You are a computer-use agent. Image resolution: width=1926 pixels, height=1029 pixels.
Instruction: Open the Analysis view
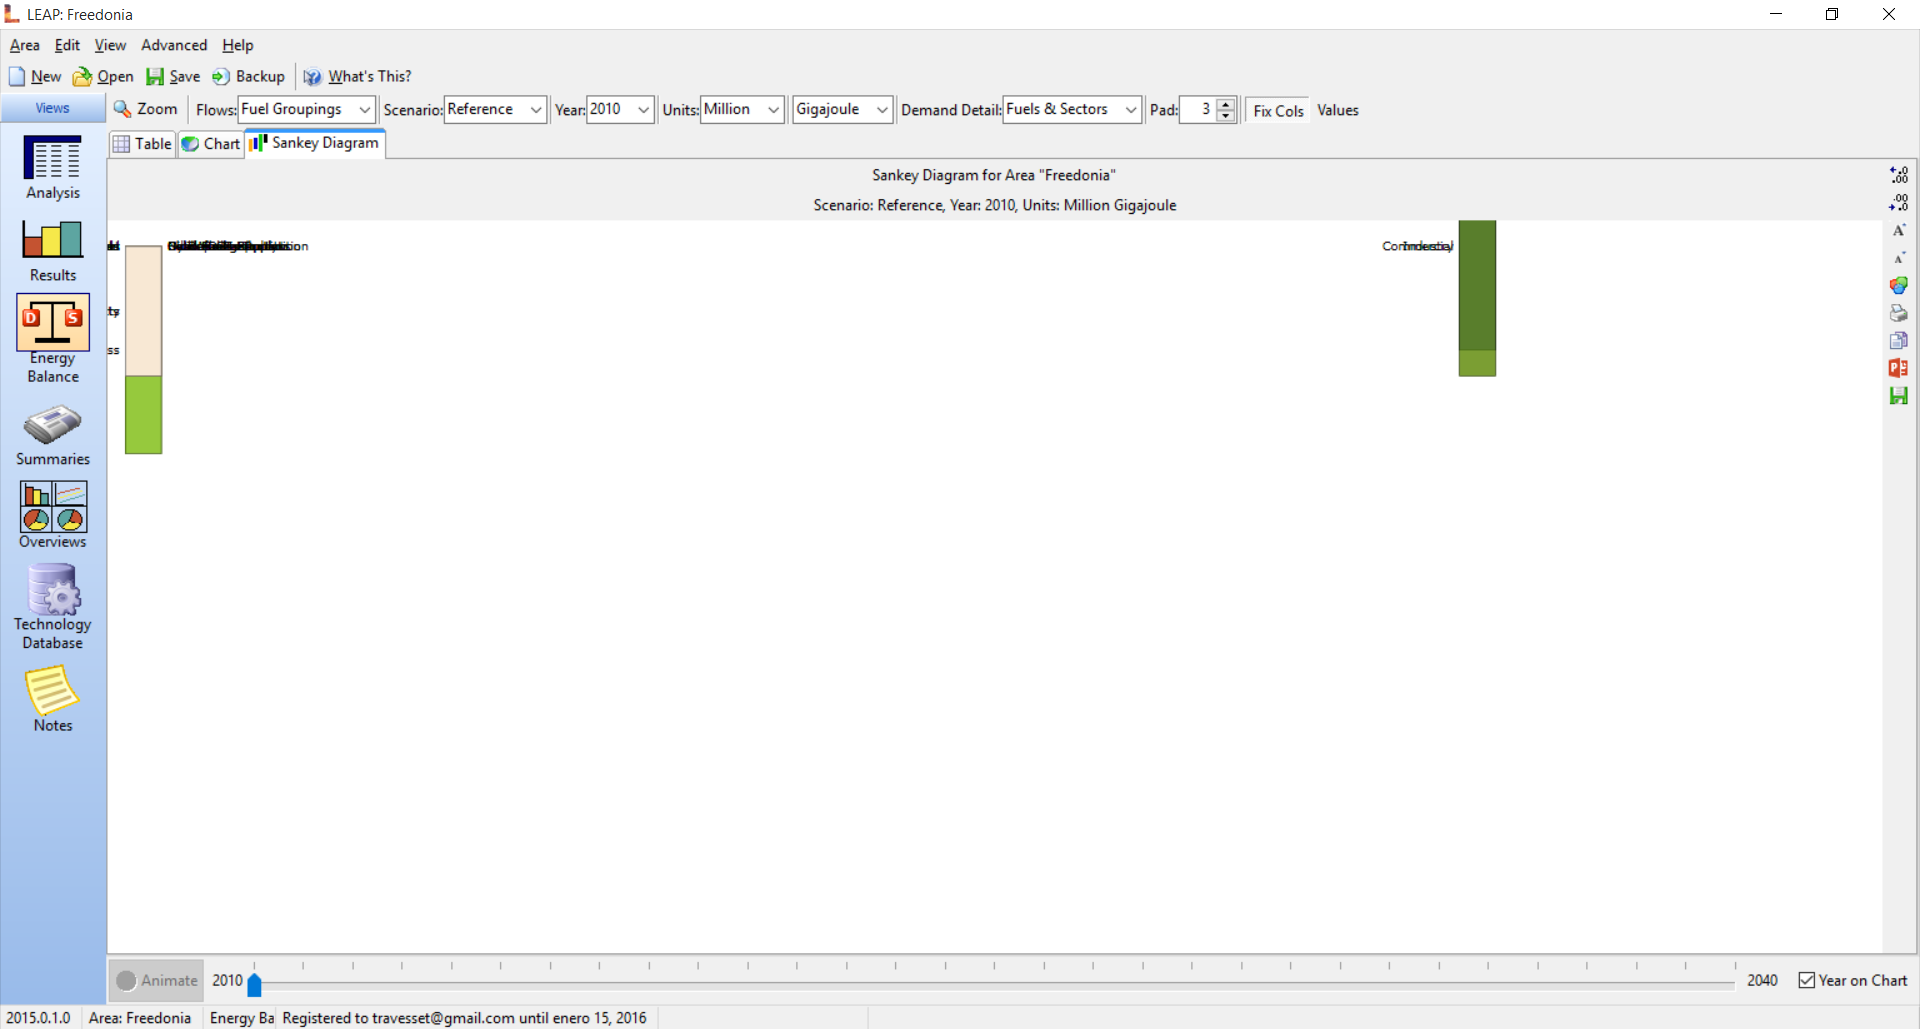click(x=53, y=167)
